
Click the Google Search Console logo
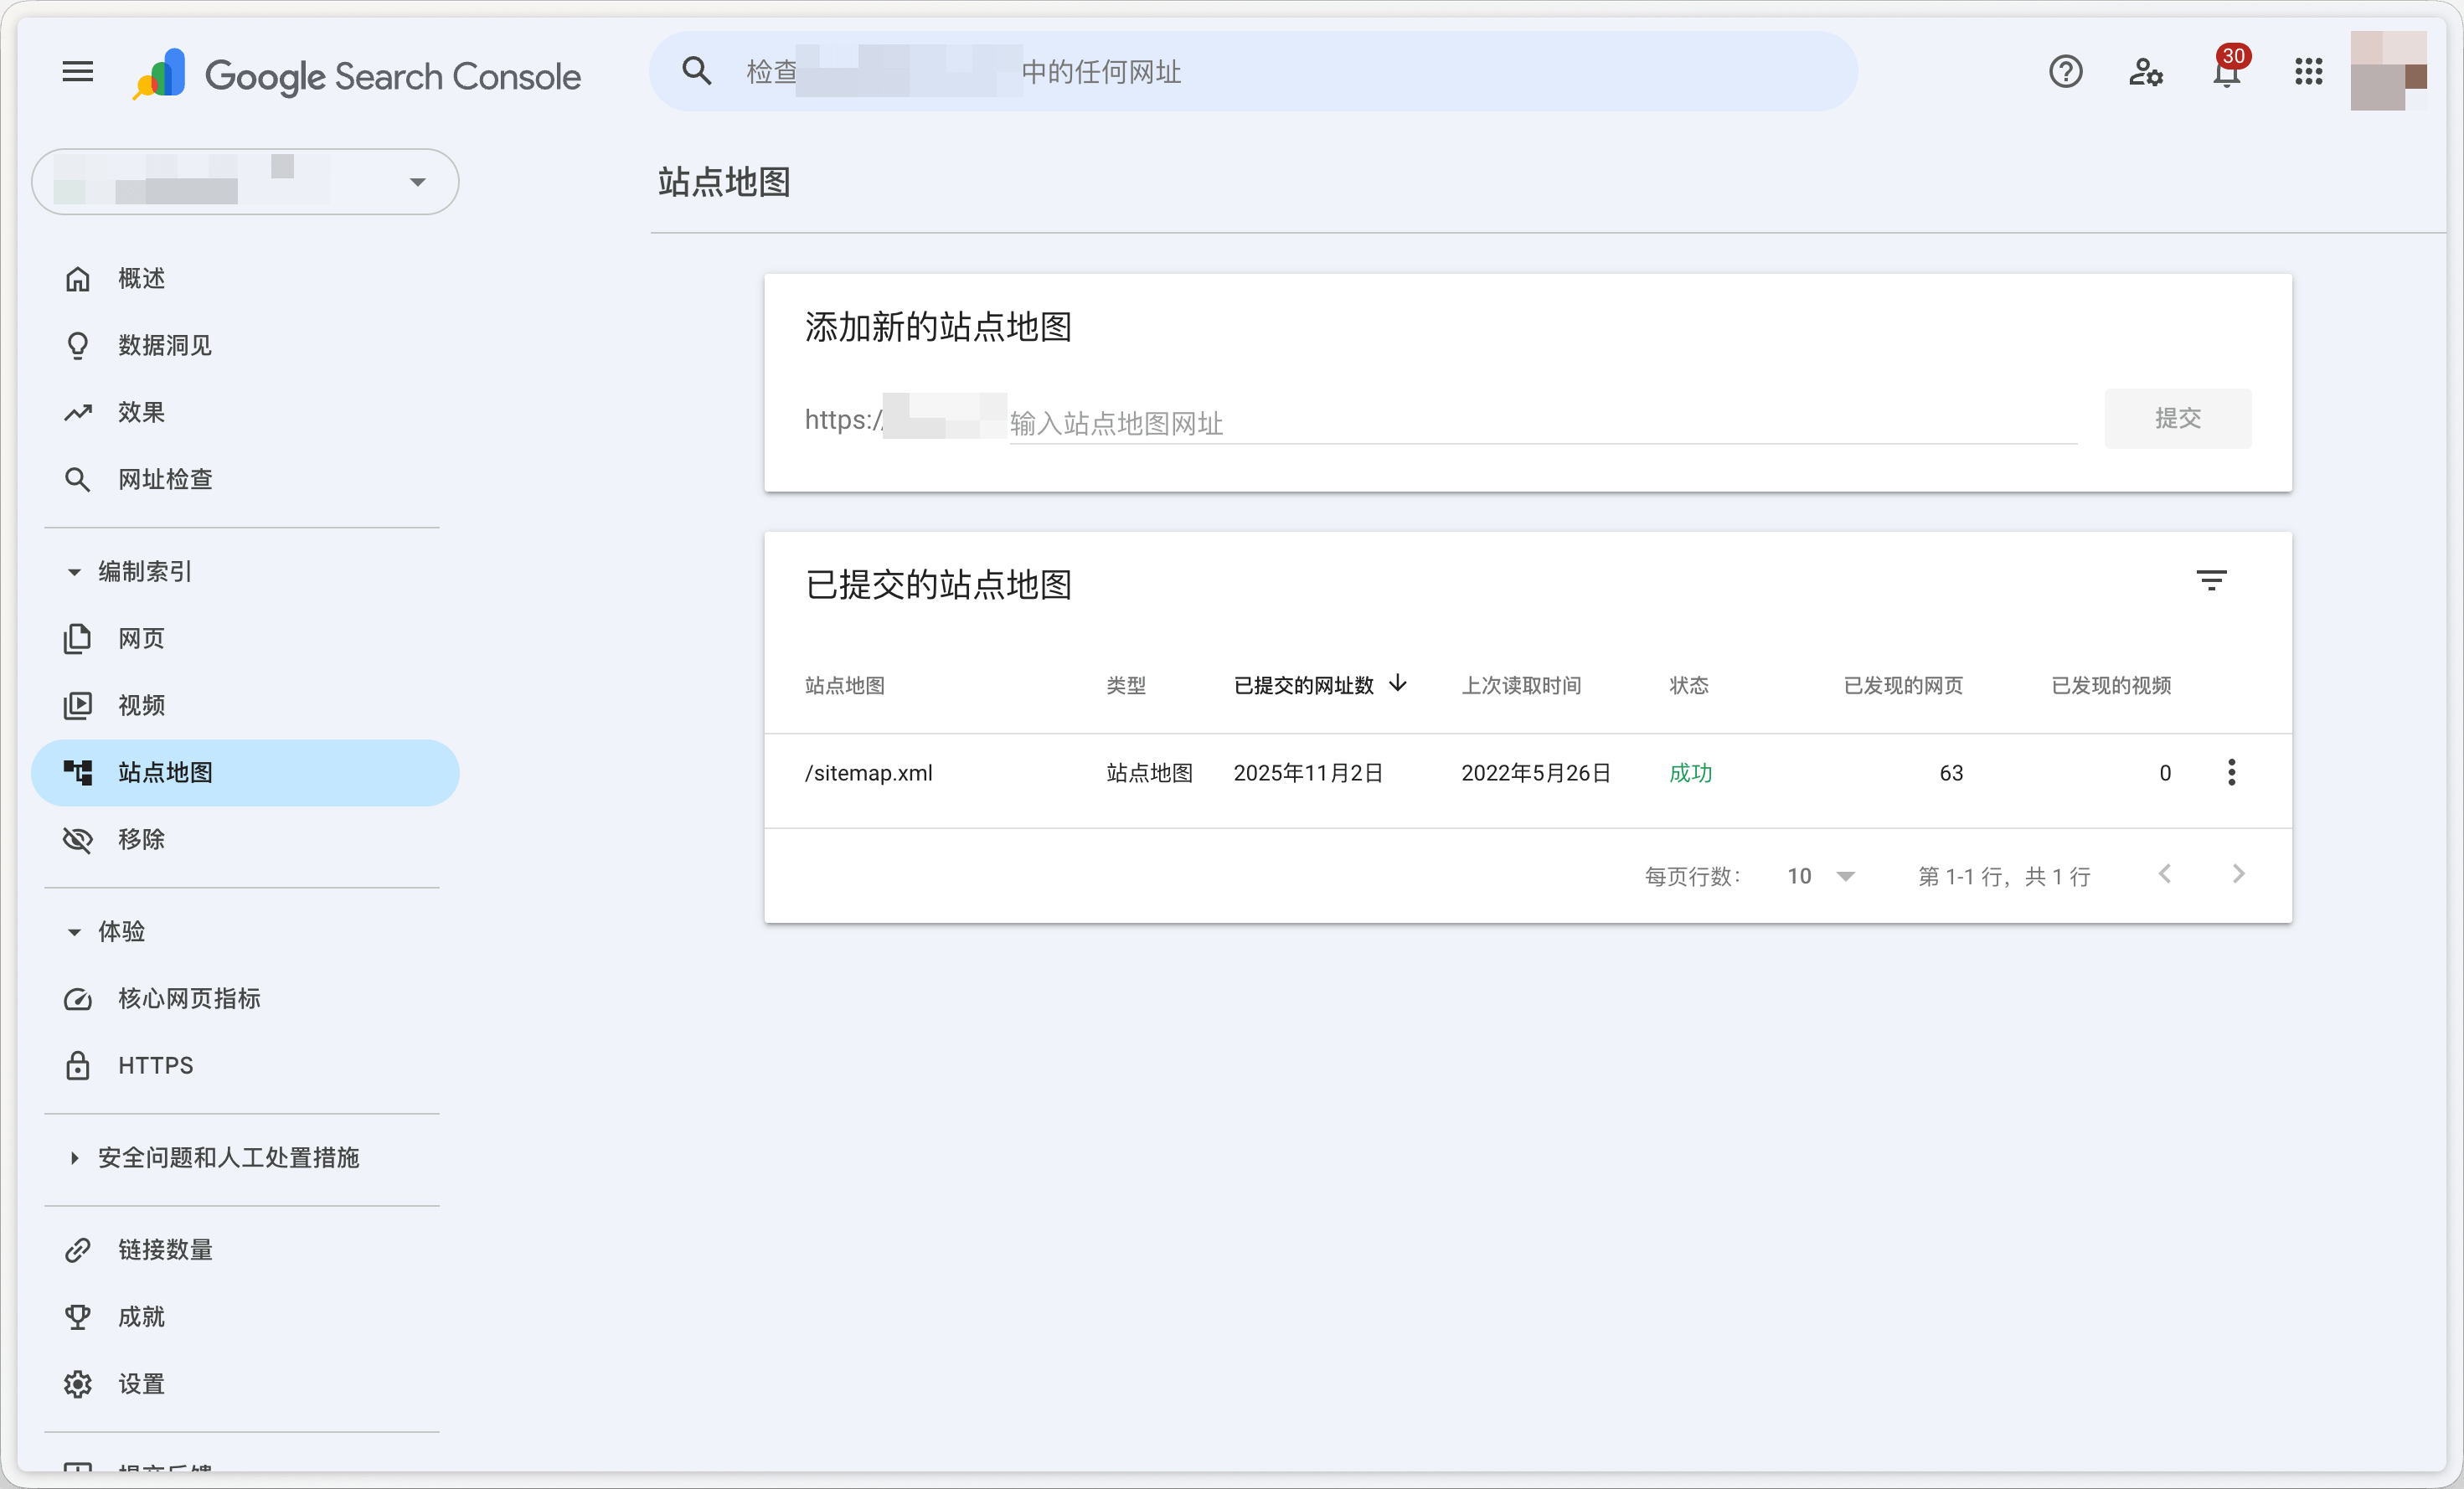[357, 75]
